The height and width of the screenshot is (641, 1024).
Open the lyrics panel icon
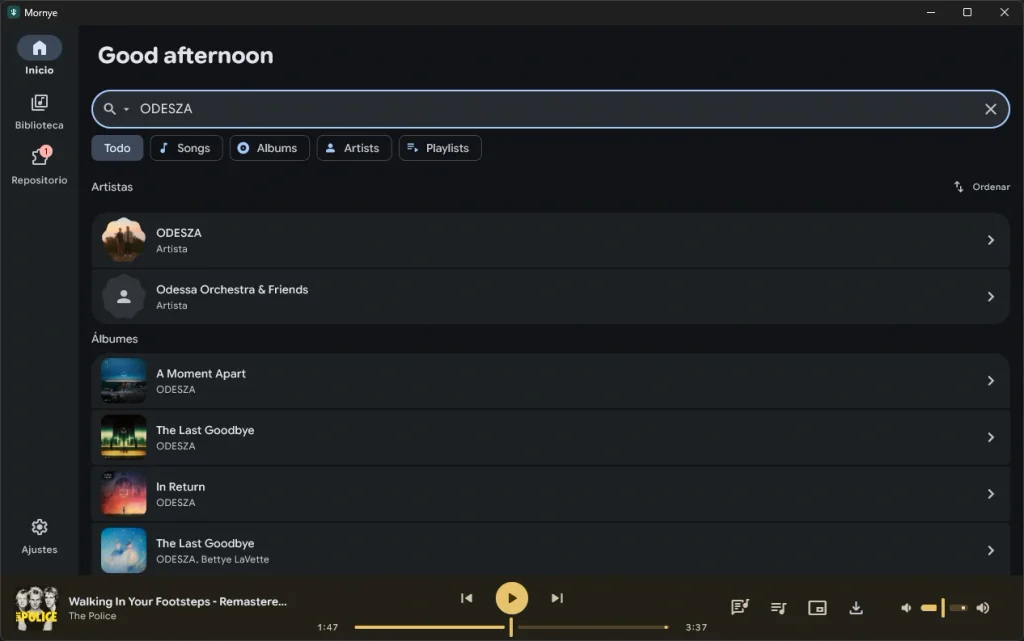click(x=739, y=608)
